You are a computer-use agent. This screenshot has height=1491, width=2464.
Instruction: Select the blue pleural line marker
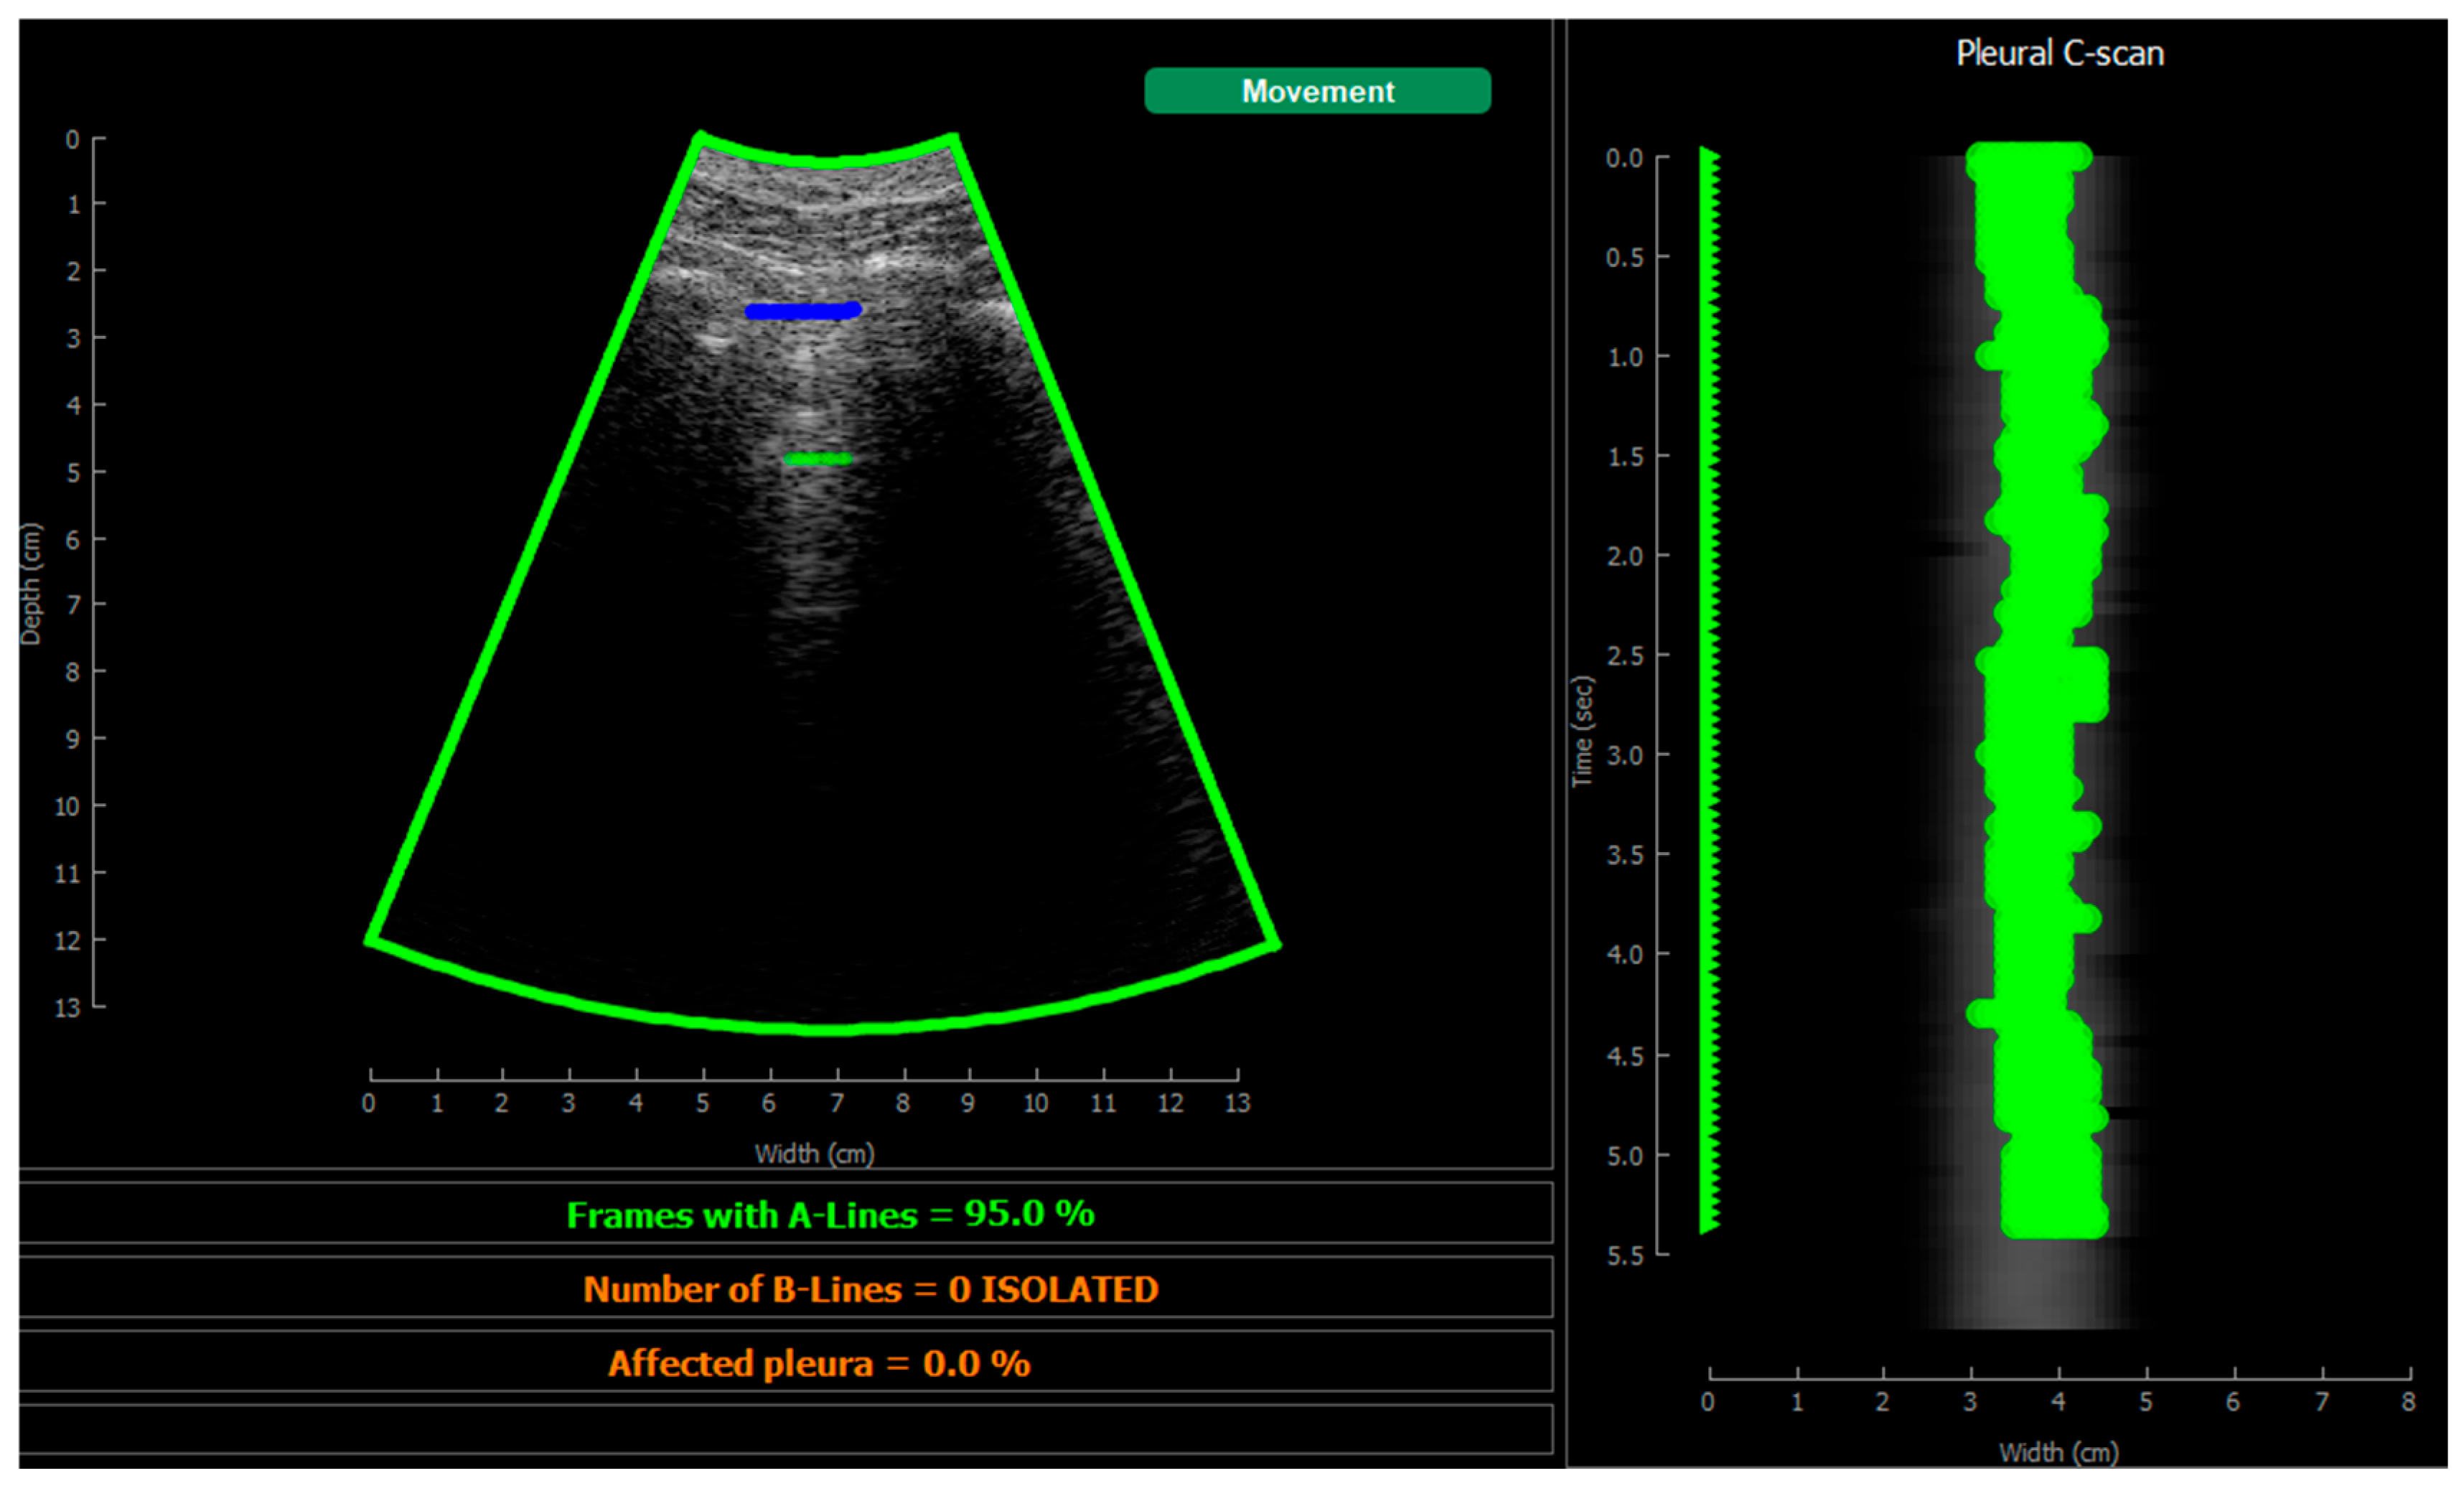pos(802,311)
